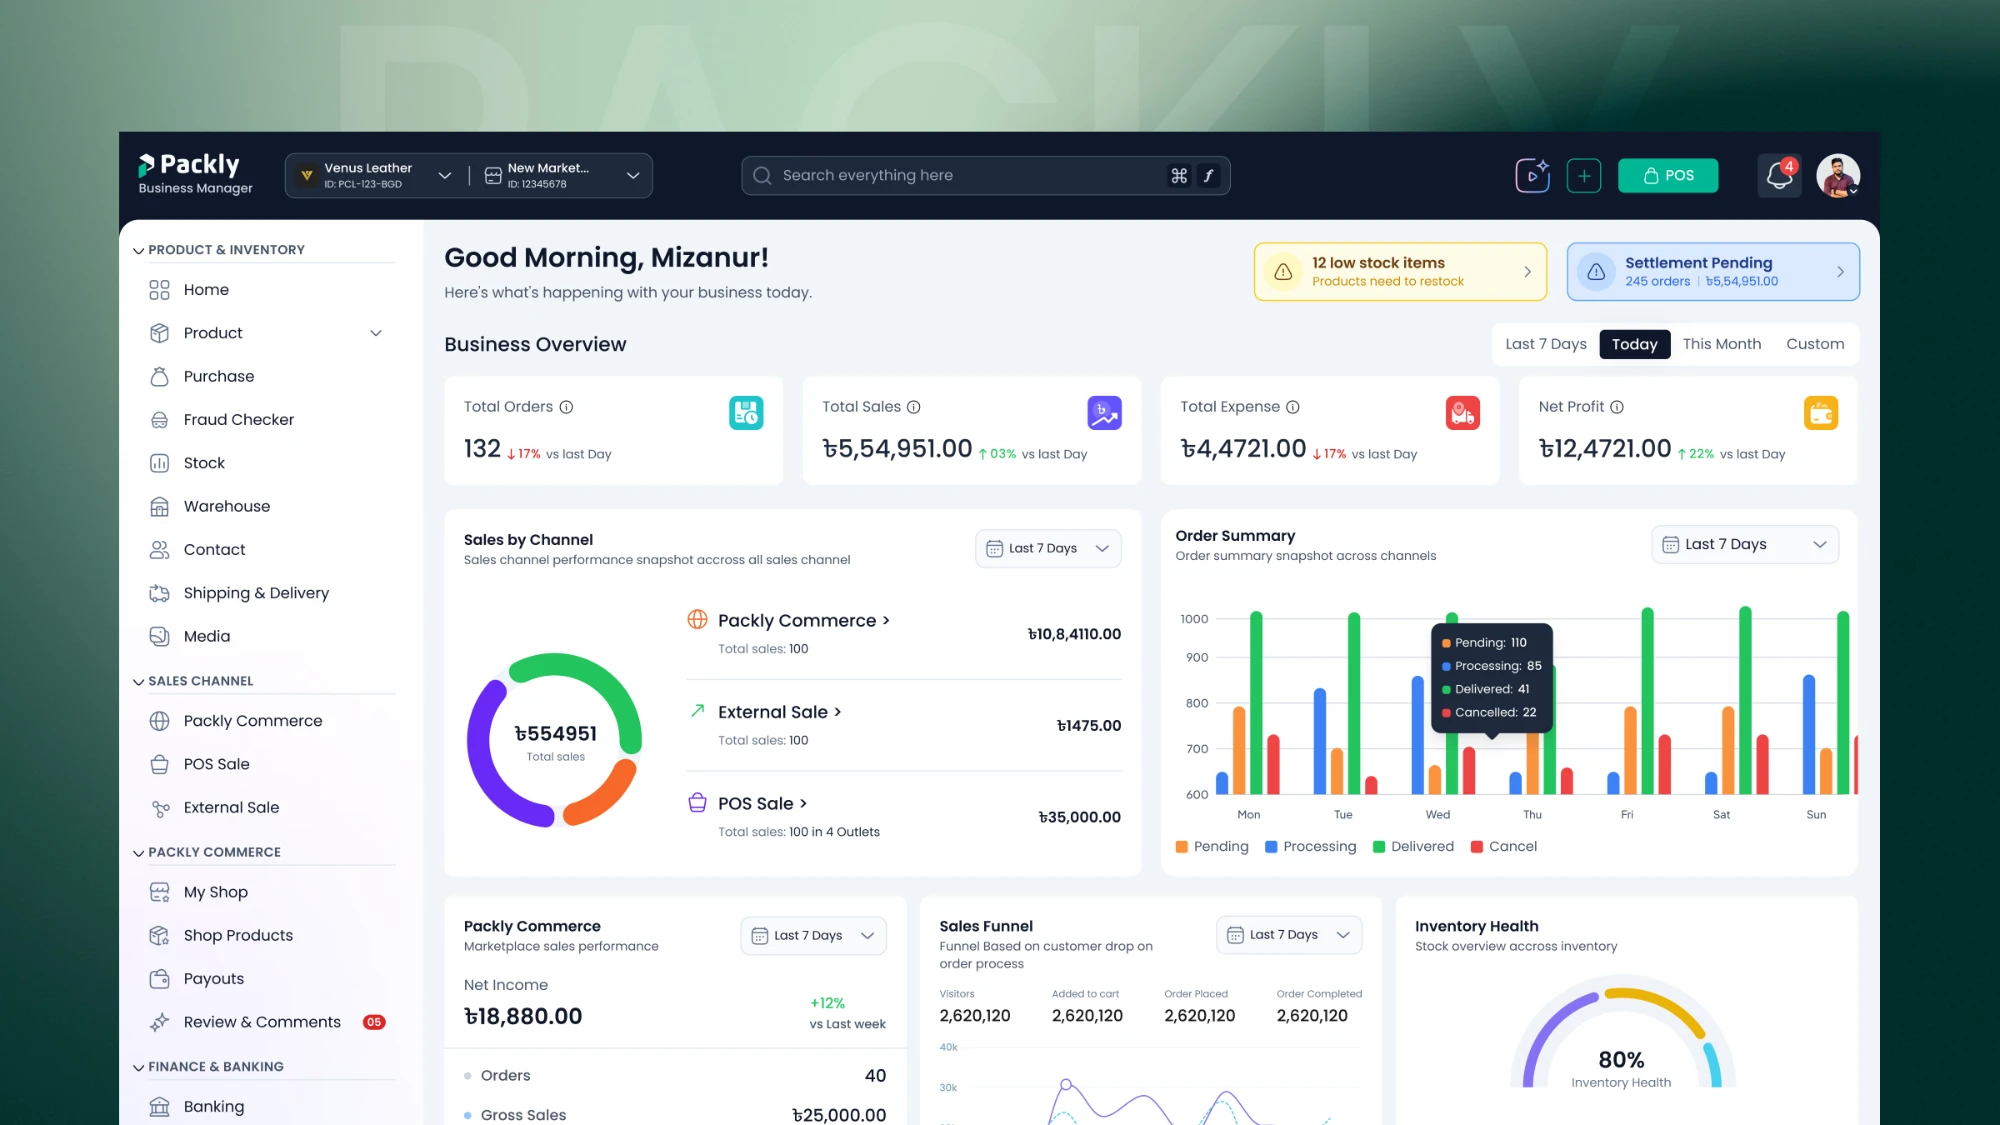Click the Home grid icon in sidebar
The height and width of the screenshot is (1125, 2000).
coord(159,290)
